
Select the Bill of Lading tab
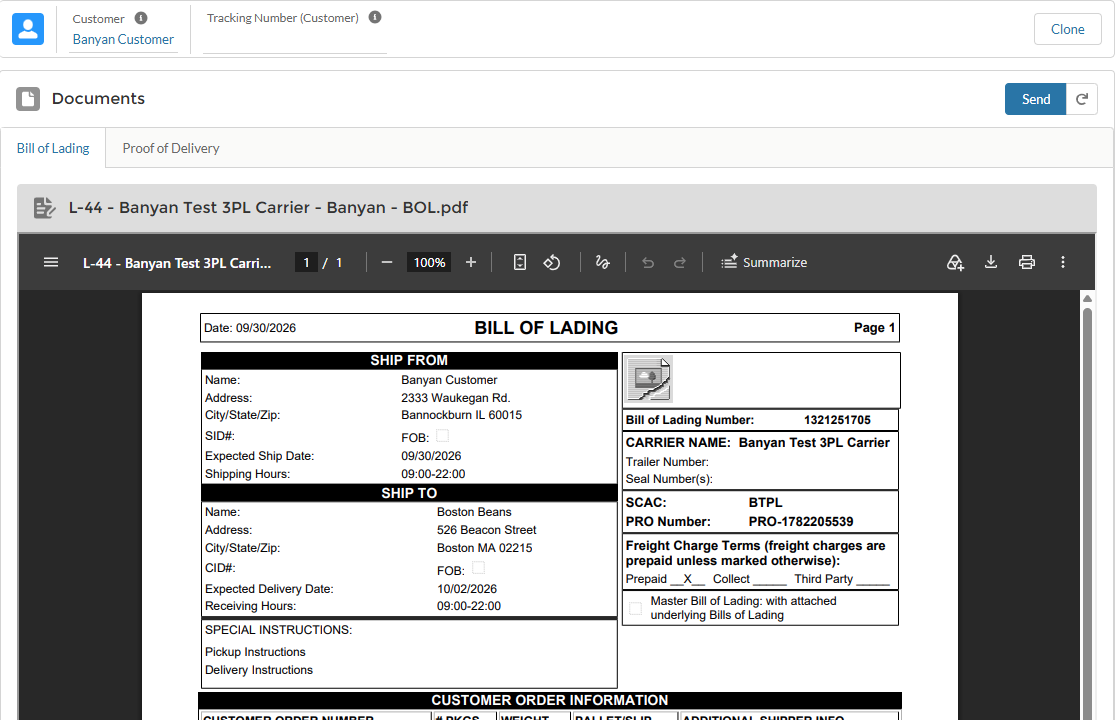point(53,148)
